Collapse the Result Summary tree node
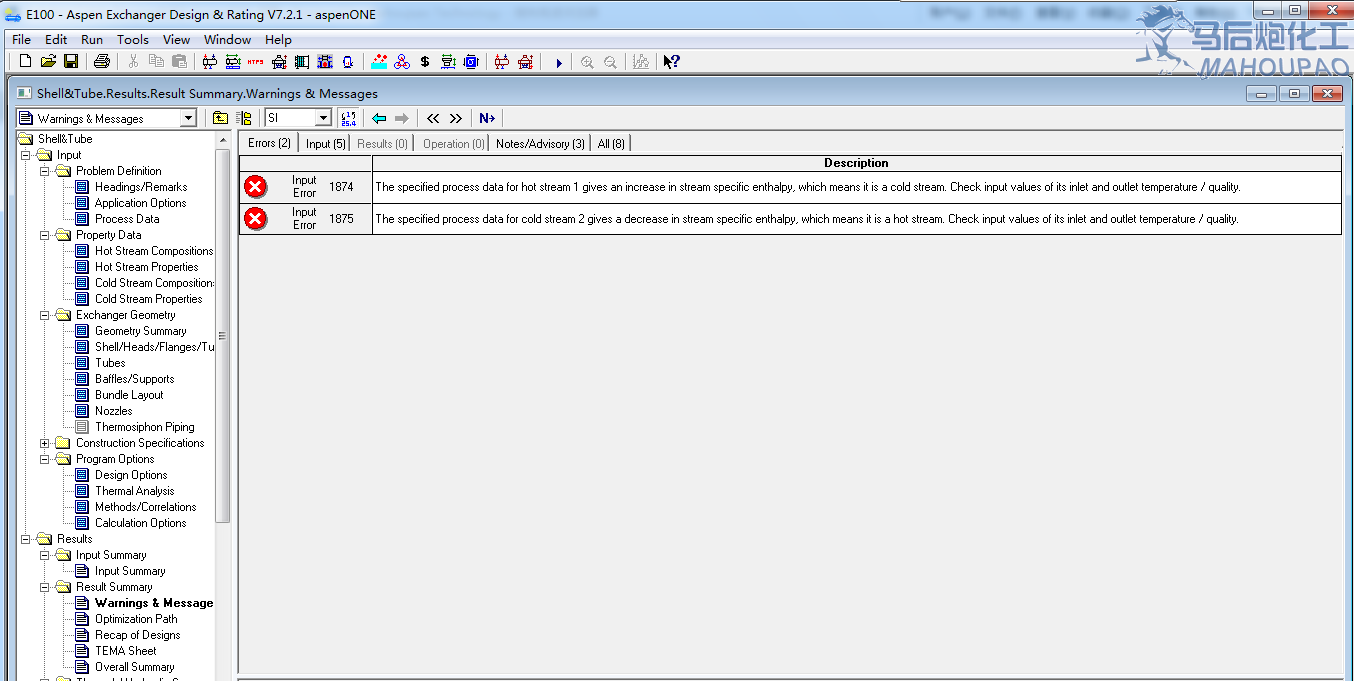This screenshot has width=1354, height=681. [x=45, y=587]
